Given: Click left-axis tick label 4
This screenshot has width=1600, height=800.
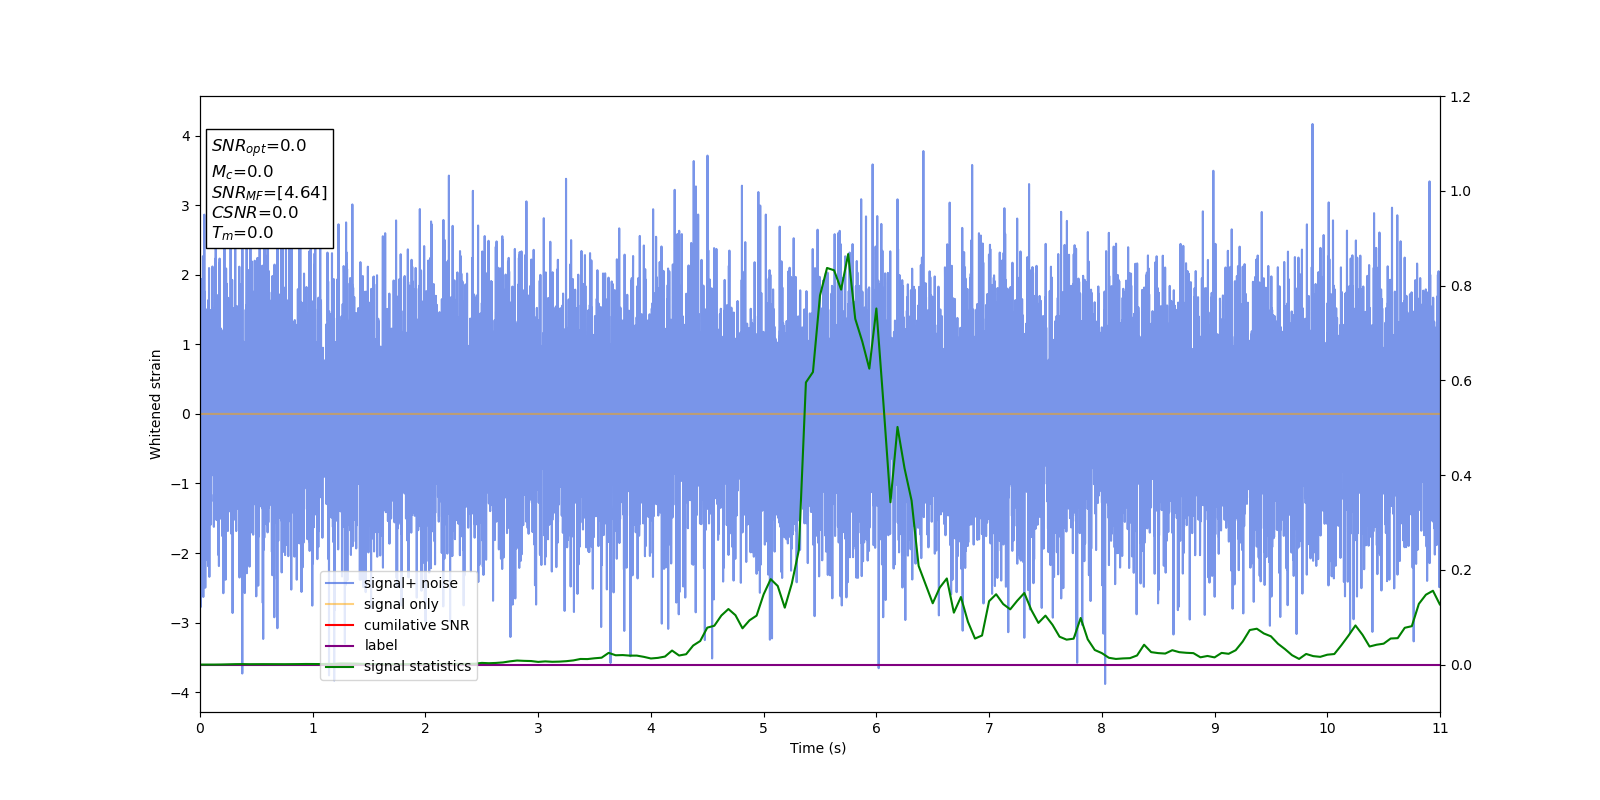Looking at the screenshot, I should click(x=186, y=136).
